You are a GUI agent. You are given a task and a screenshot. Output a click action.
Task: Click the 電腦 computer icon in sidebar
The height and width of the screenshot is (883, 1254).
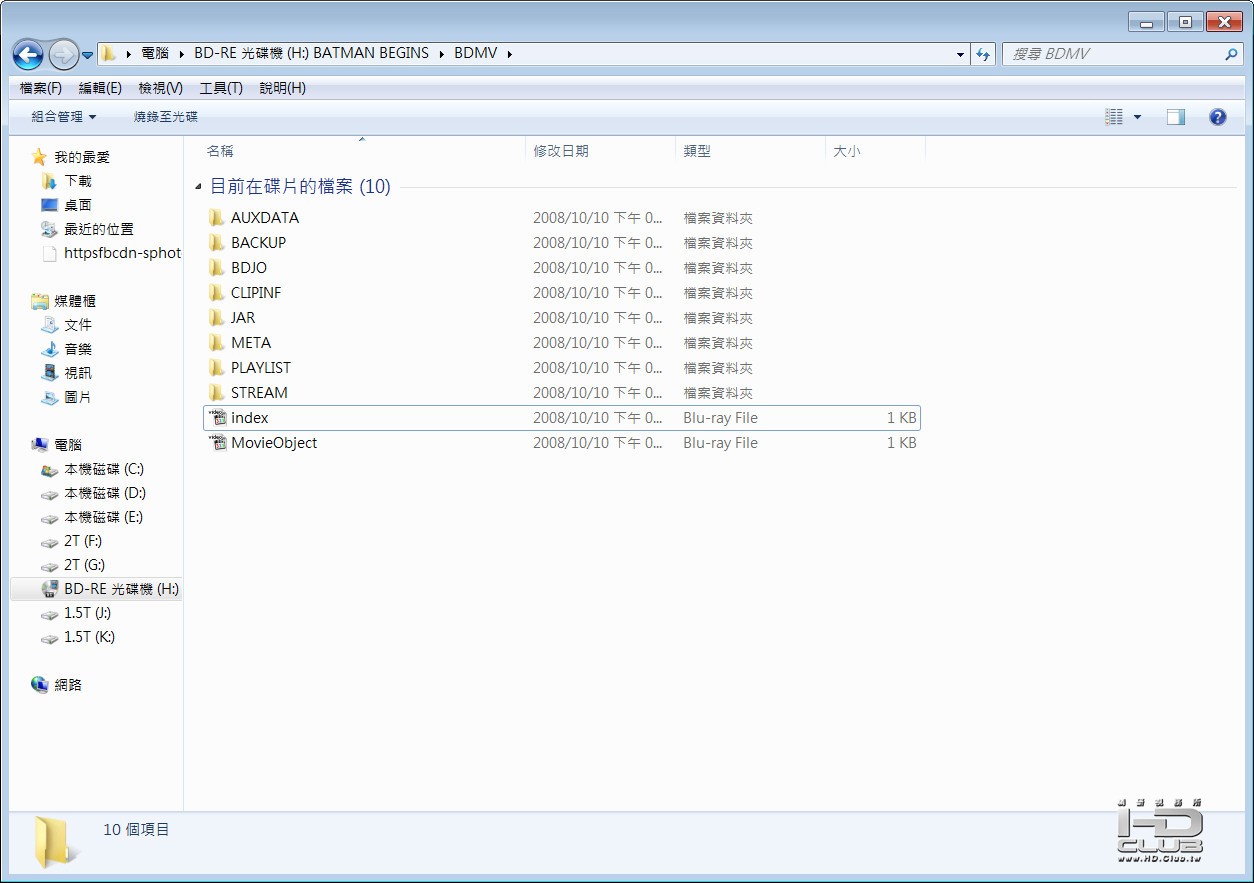[40, 445]
